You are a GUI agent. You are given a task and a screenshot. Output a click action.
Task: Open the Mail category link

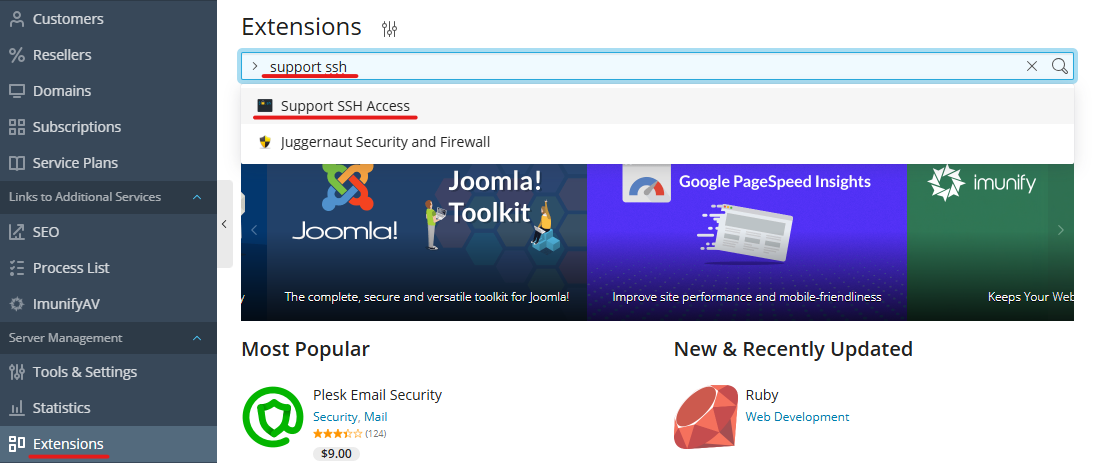click(375, 417)
